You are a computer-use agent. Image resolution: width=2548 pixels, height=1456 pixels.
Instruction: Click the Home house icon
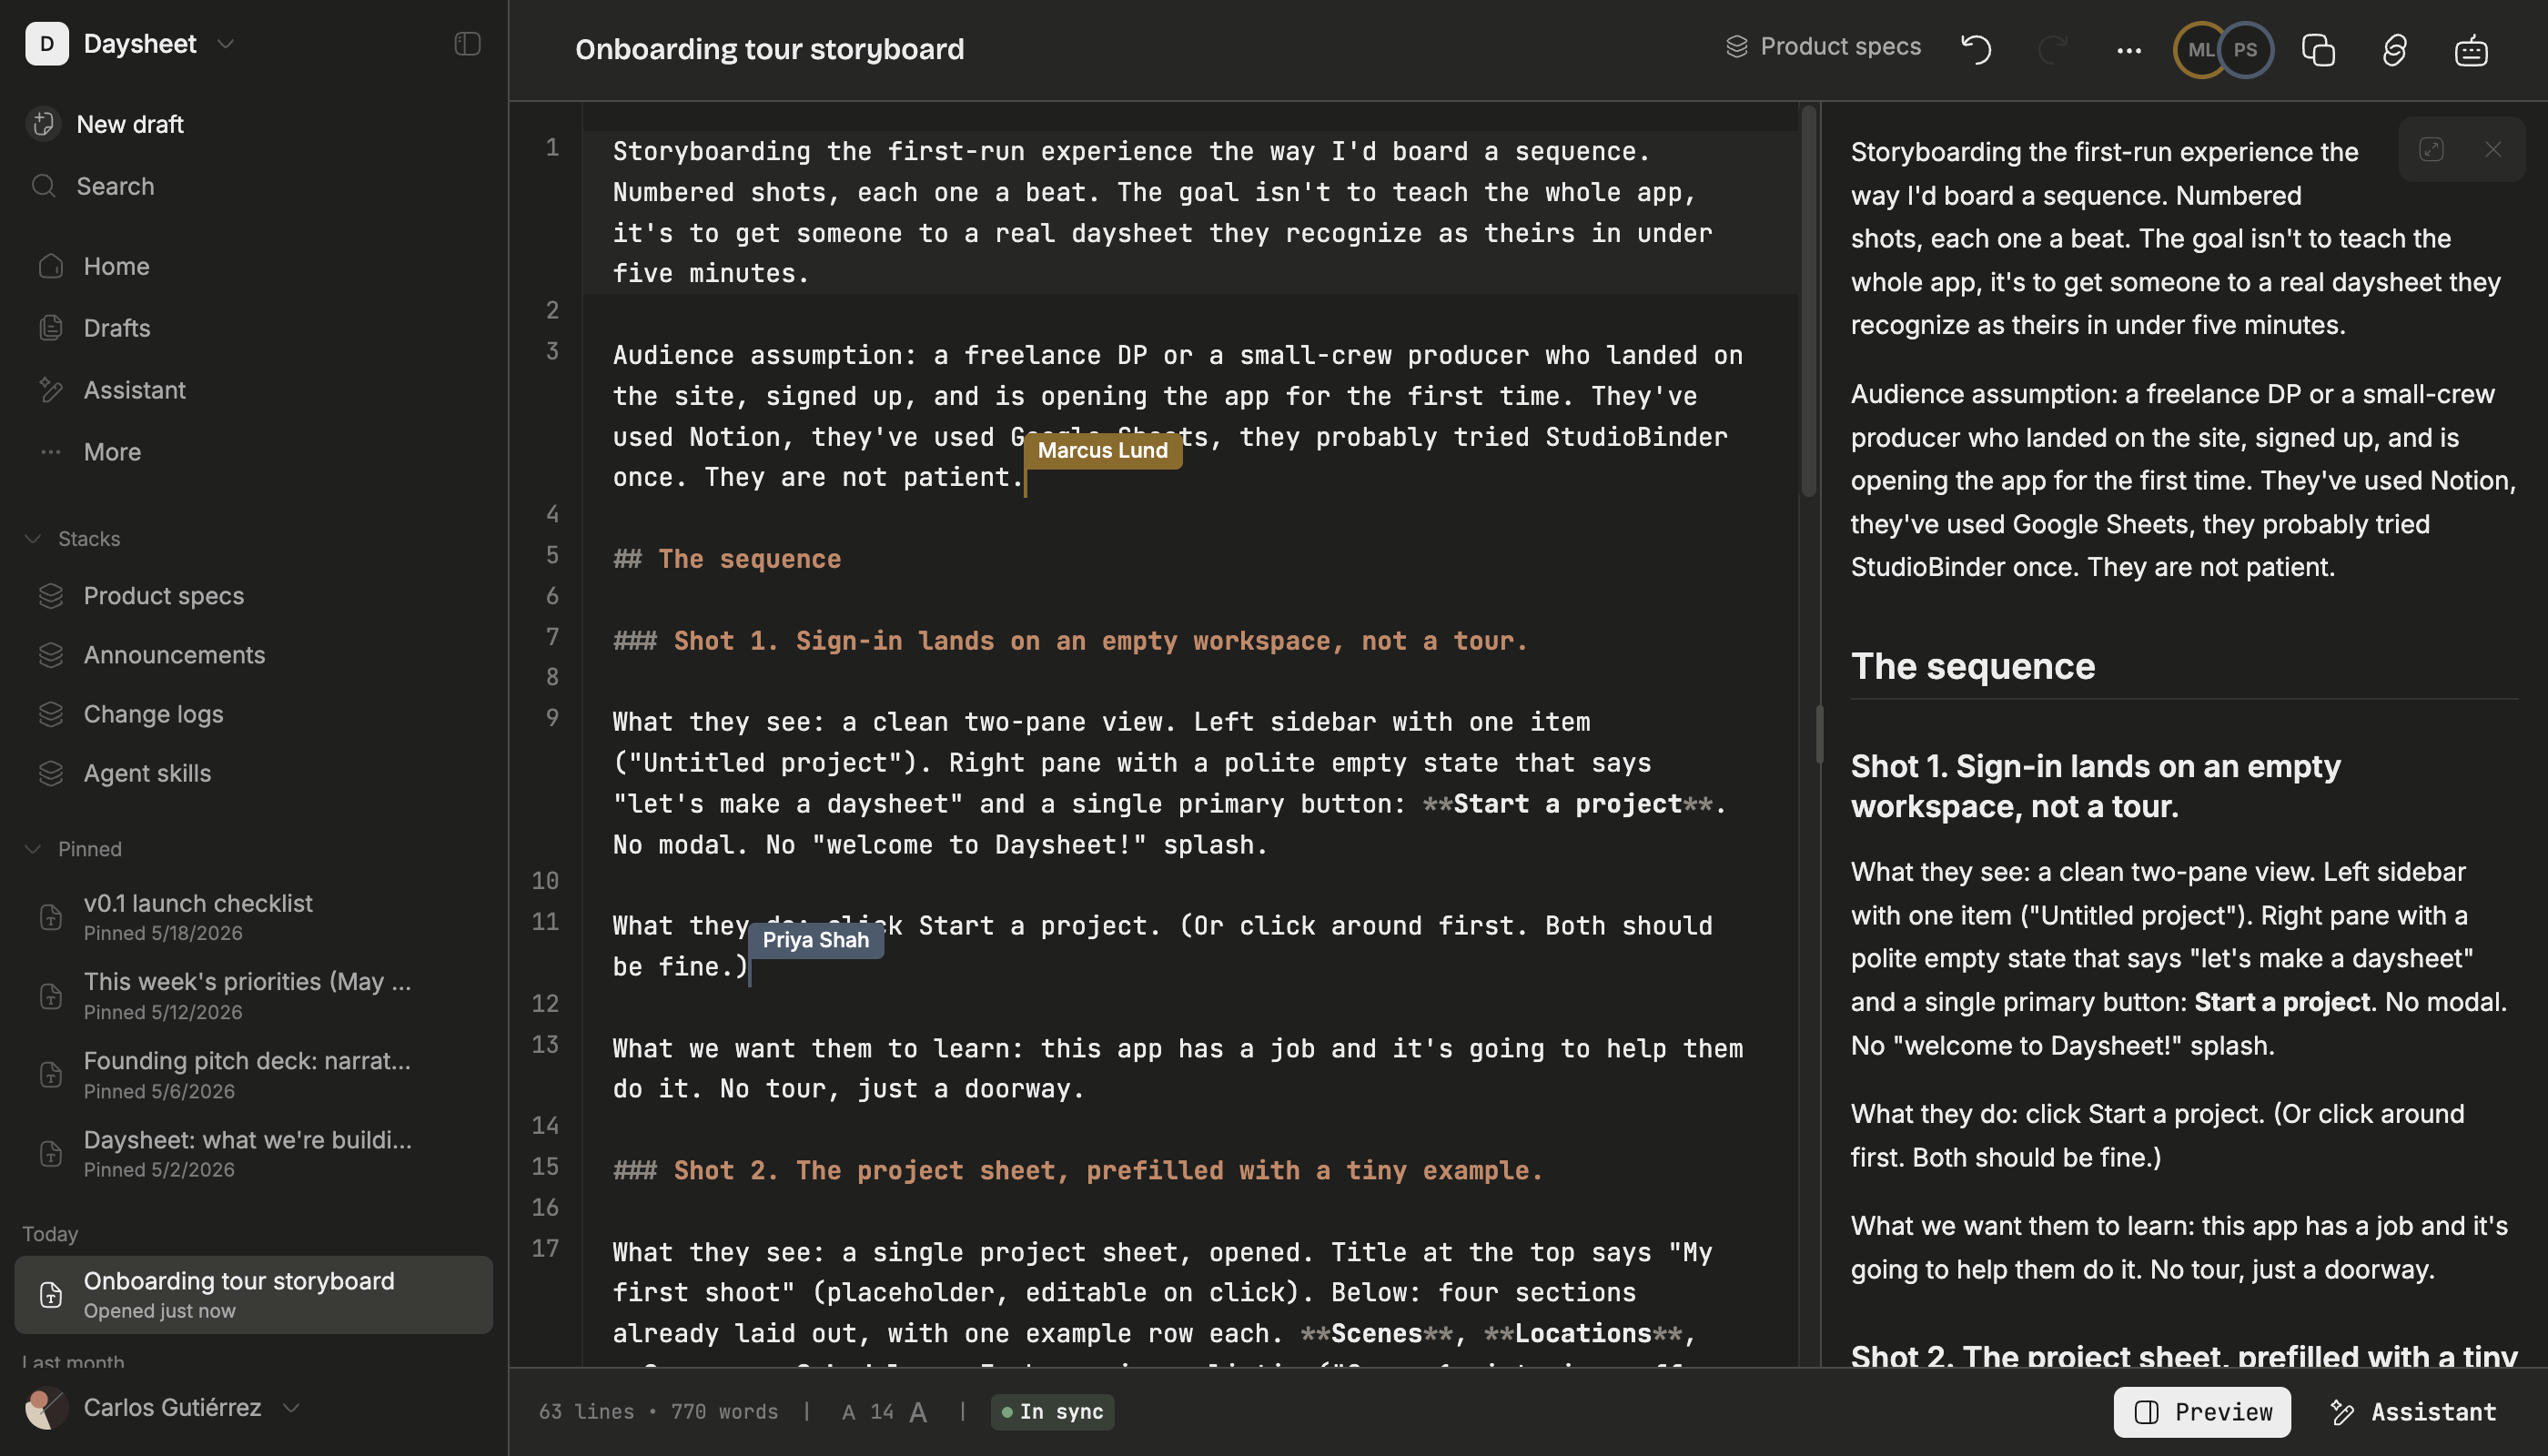(x=51, y=266)
